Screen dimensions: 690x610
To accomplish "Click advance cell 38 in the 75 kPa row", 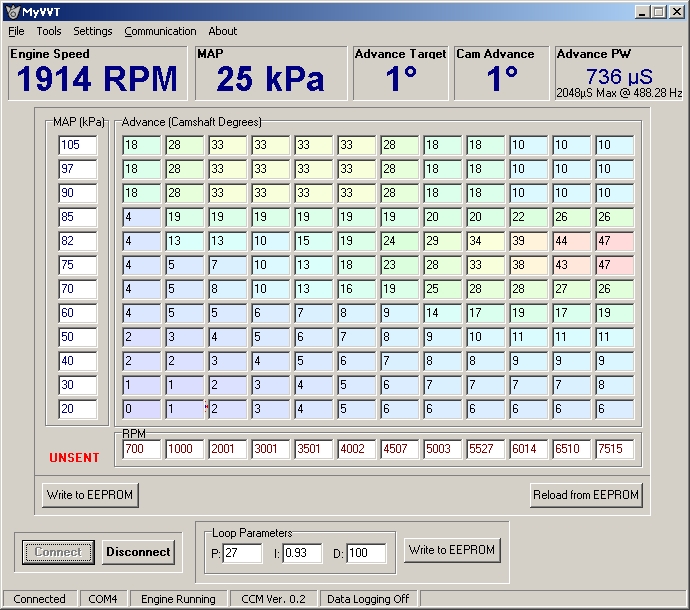I will (529, 265).
